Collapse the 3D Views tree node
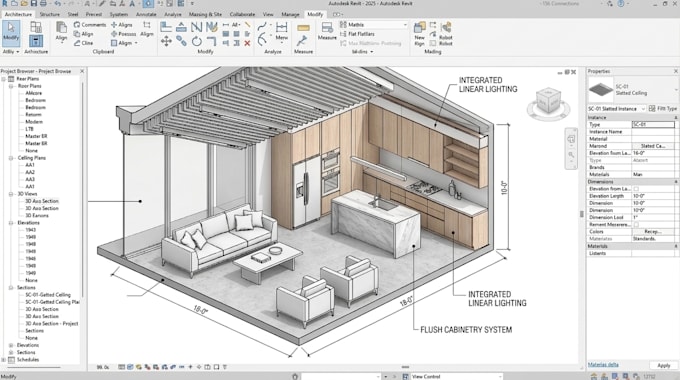 pyautogui.click(x=11, y=194)
